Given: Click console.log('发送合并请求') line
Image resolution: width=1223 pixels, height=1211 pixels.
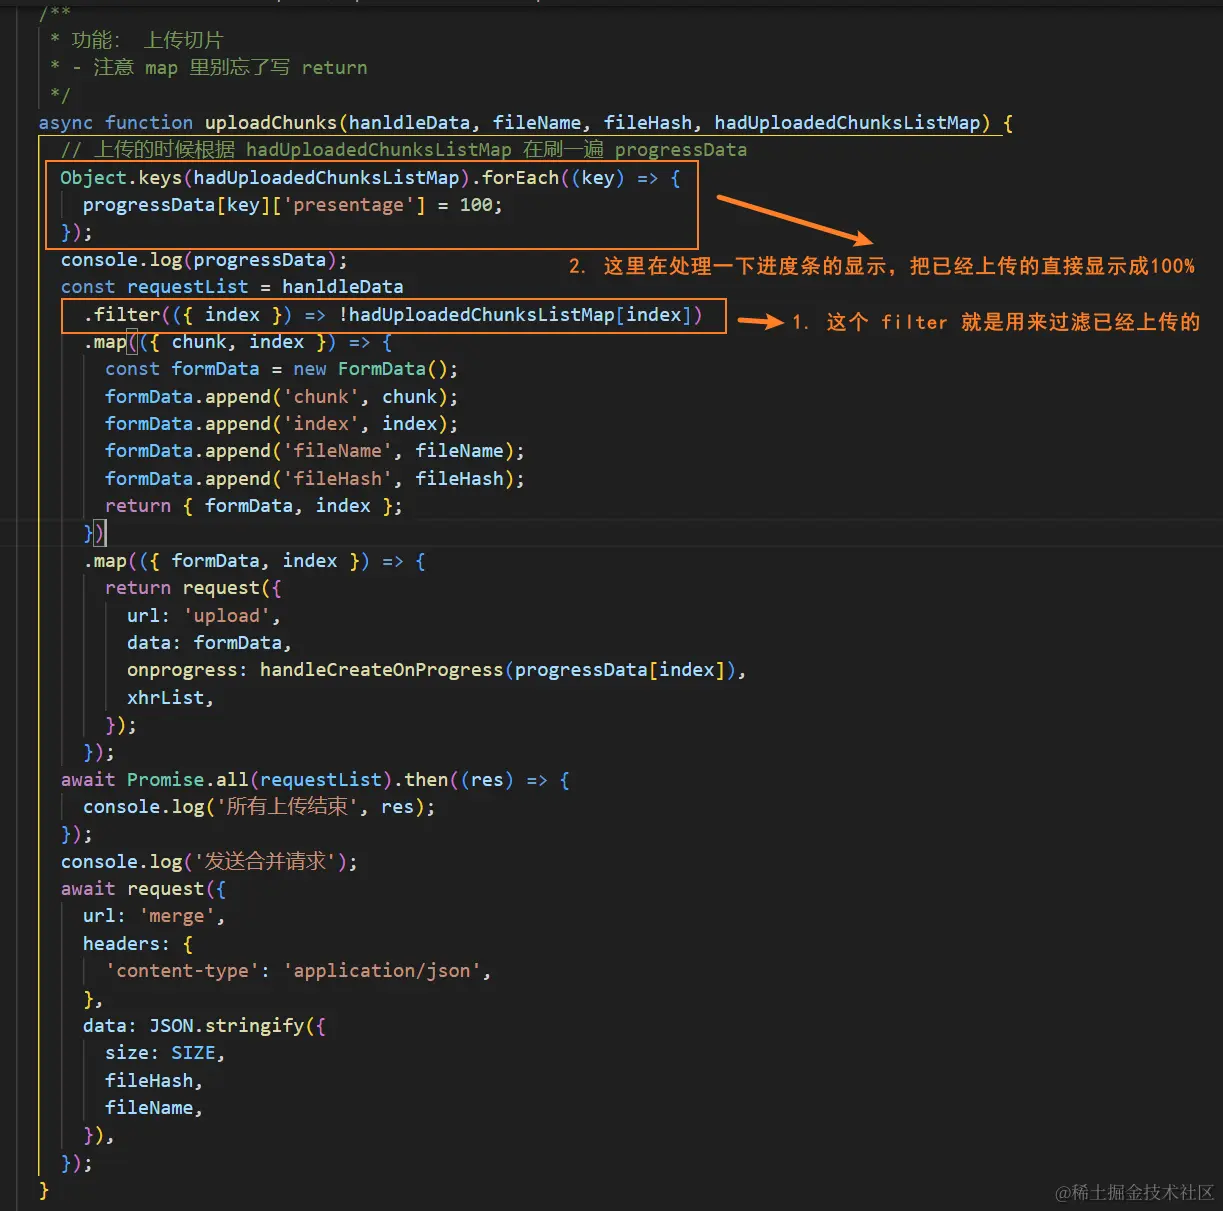Looking at the screenshot, I should [x=209, y=862].
